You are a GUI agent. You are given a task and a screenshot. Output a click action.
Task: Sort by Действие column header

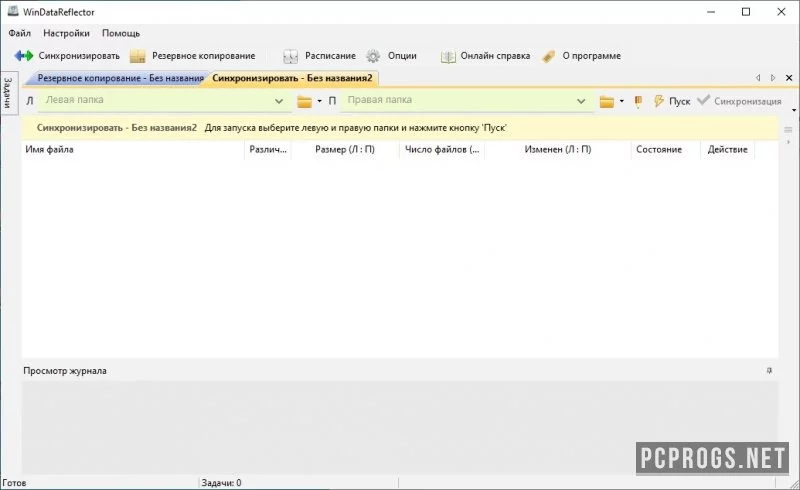pos(728,150)
